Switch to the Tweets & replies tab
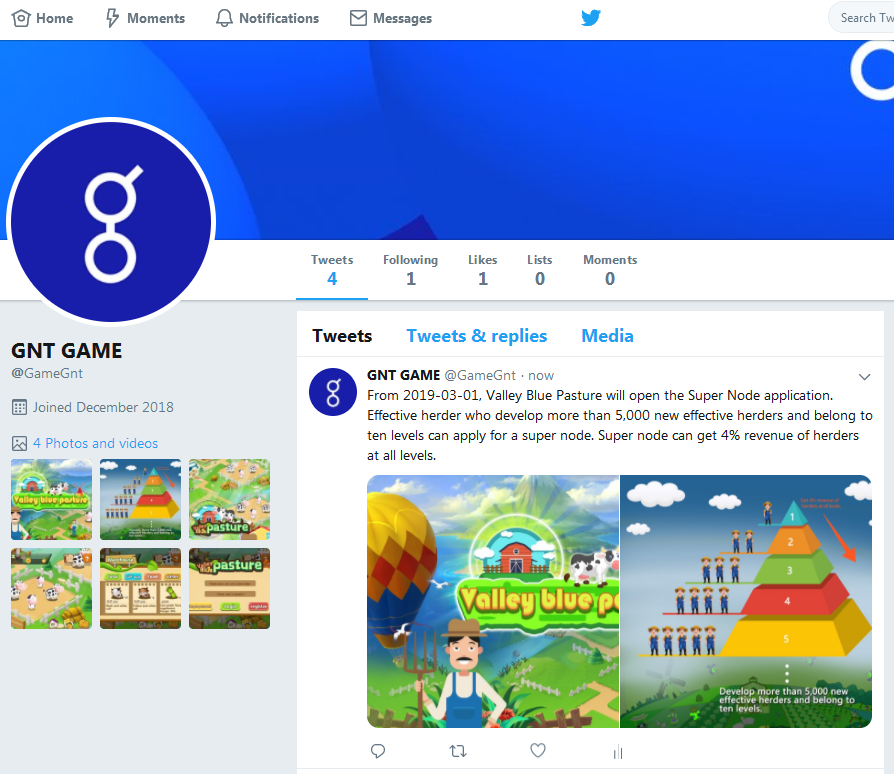The image size is (894, 774). (x=477, y=336)
